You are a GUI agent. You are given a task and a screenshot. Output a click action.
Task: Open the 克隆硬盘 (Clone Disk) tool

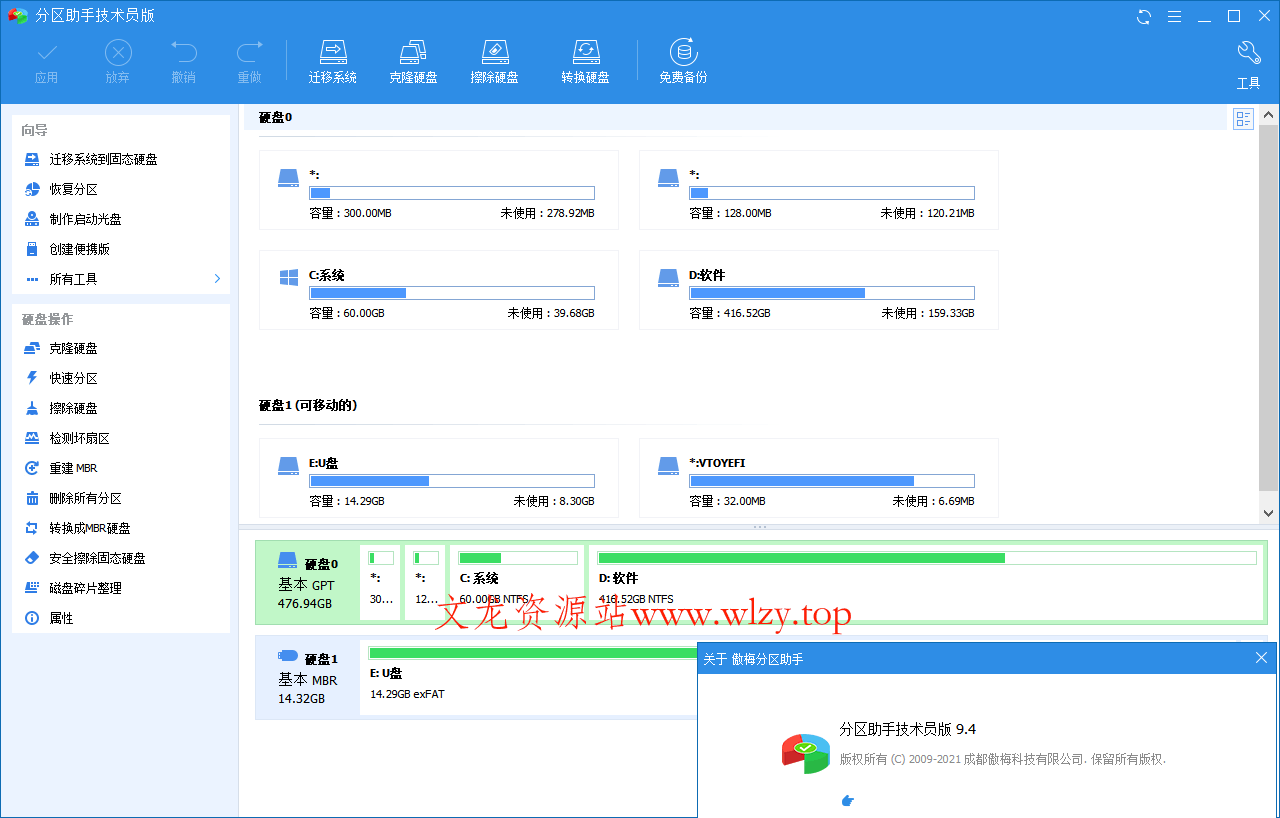pos(413,58)
